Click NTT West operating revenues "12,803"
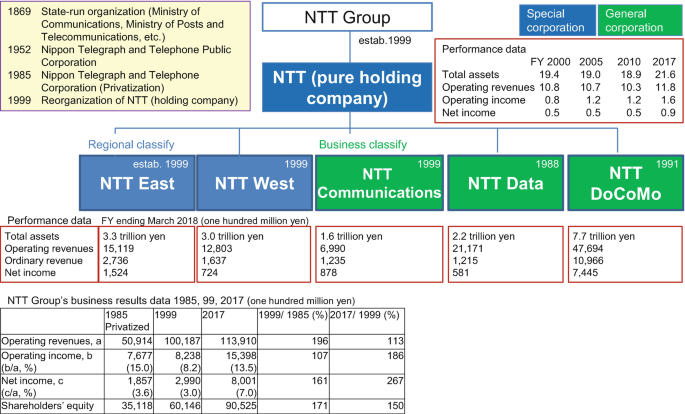Image resolution: width=685 pixels, height=414 pixels. (x=217, y=248)
